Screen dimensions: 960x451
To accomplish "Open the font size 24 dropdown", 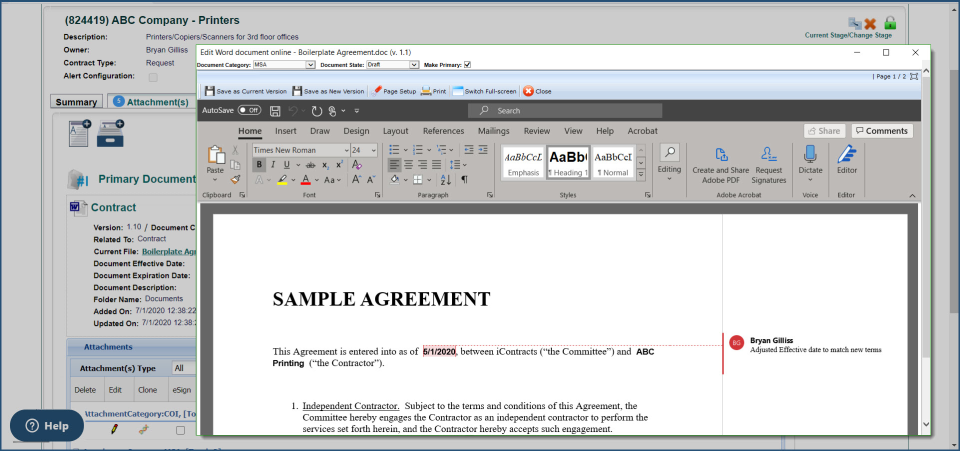I will [x=373, y=150].
